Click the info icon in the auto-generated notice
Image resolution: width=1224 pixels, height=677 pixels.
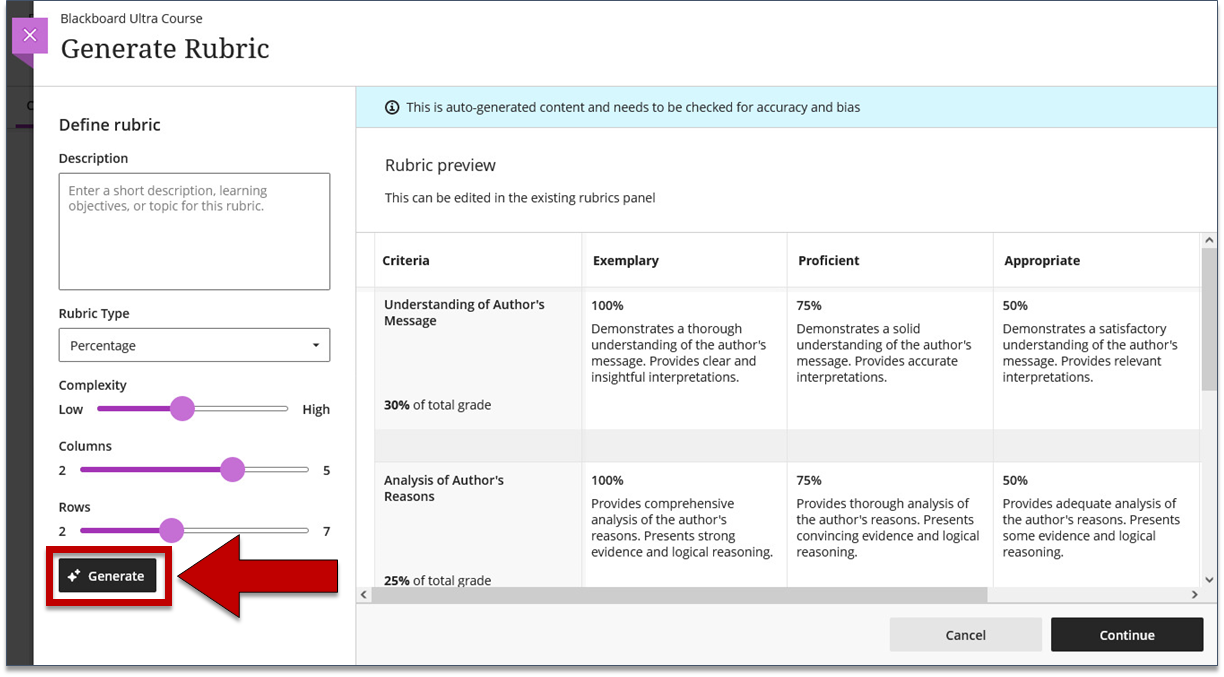pos(392,107)
